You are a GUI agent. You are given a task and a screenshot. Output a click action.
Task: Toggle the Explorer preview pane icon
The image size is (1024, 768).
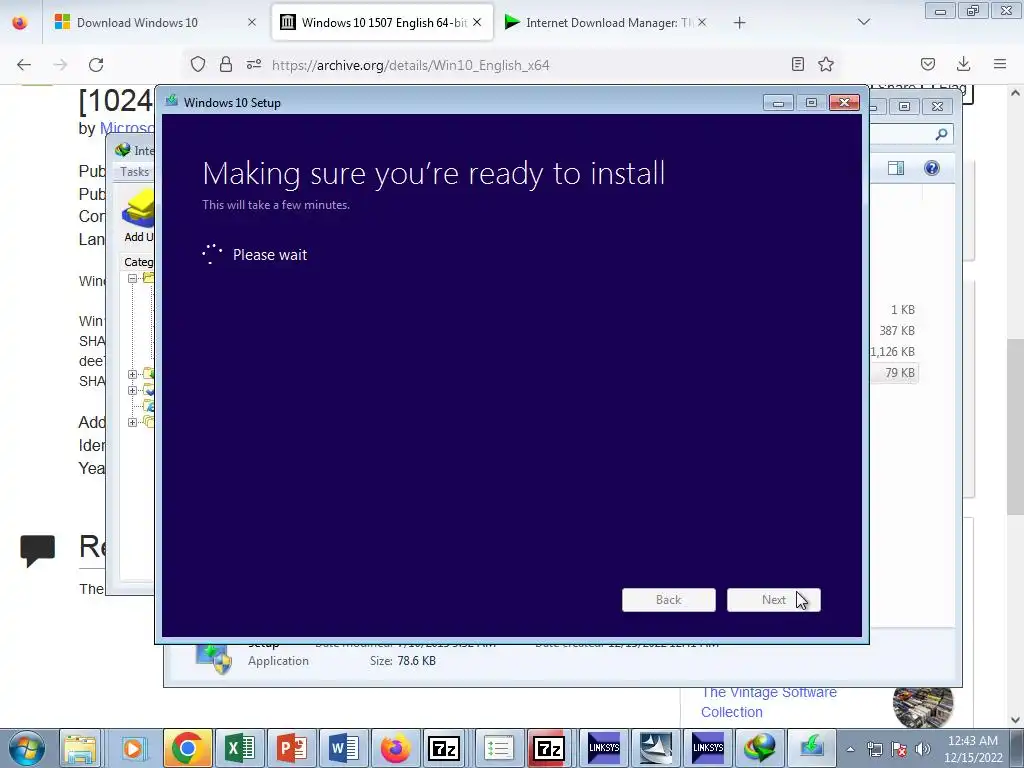[896, 168]
